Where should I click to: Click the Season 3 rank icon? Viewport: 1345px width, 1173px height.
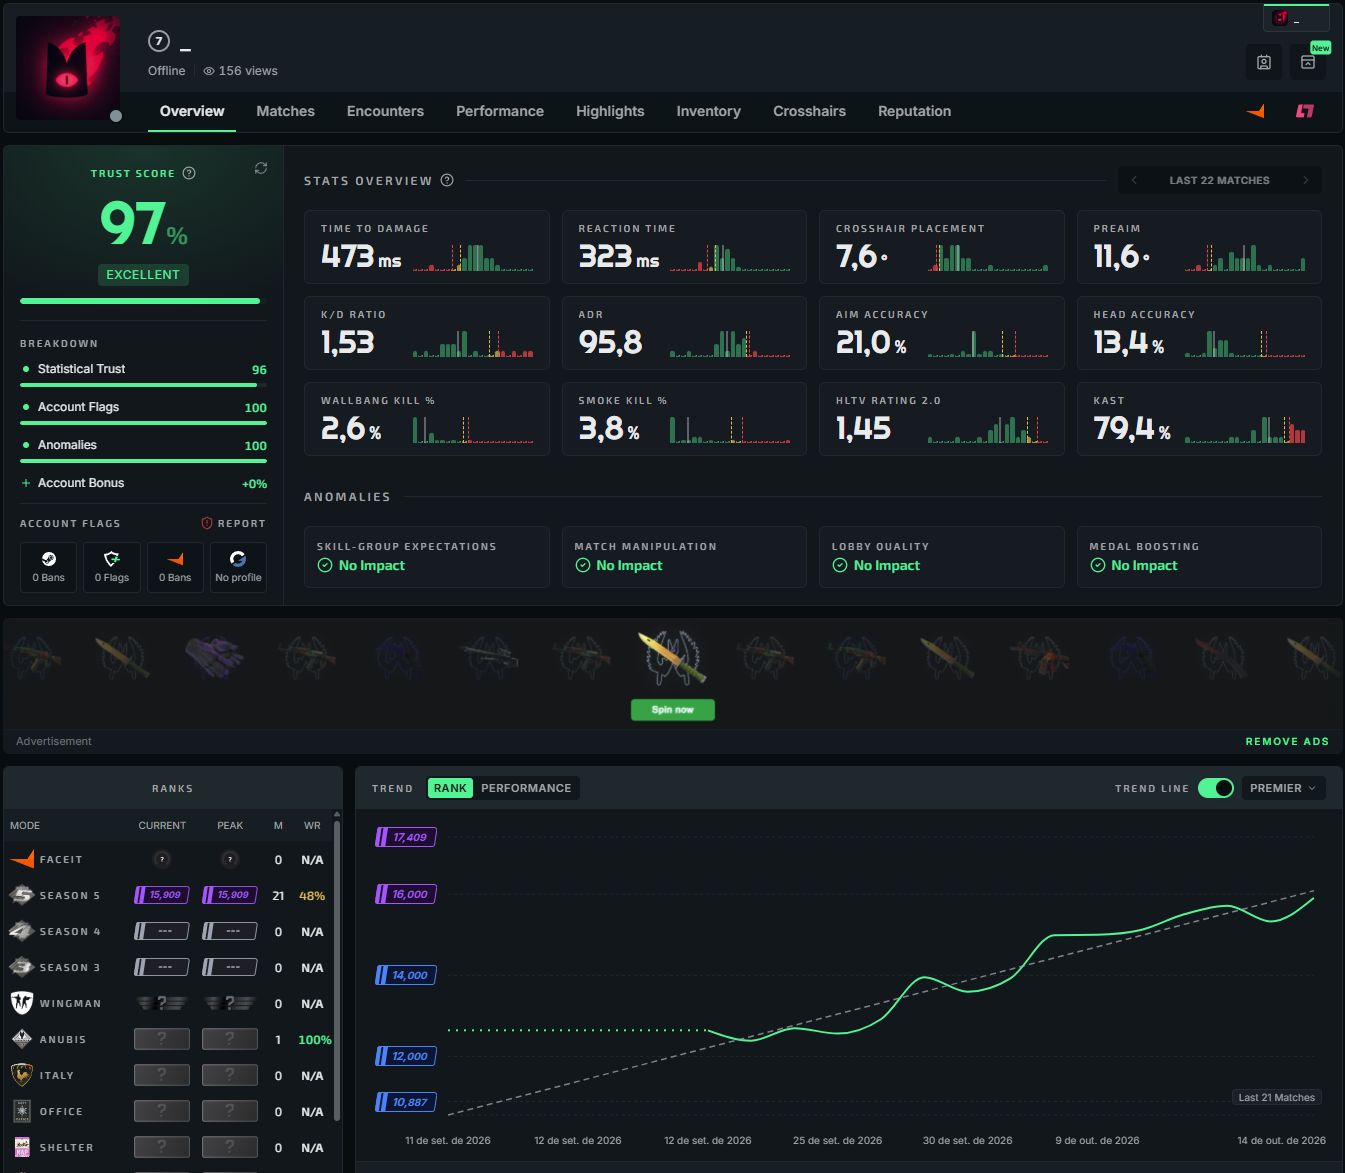(x=22, y=967)
